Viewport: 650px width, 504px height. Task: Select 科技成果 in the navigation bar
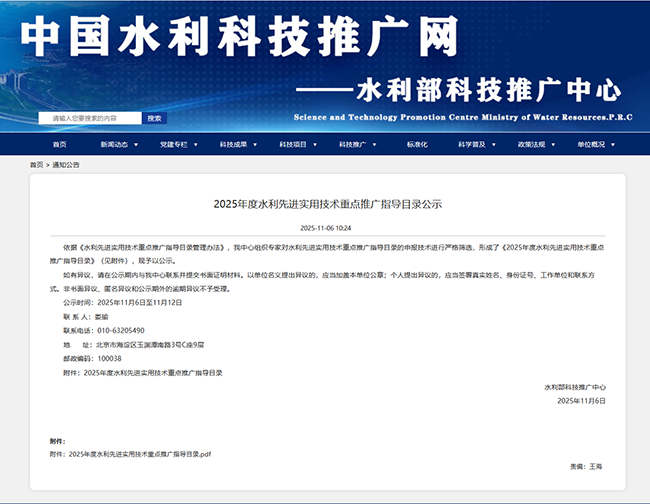click(233, 144)
